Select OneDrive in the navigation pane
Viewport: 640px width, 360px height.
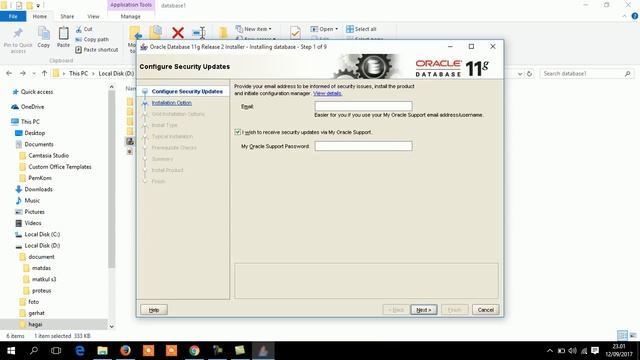[32, 107]
